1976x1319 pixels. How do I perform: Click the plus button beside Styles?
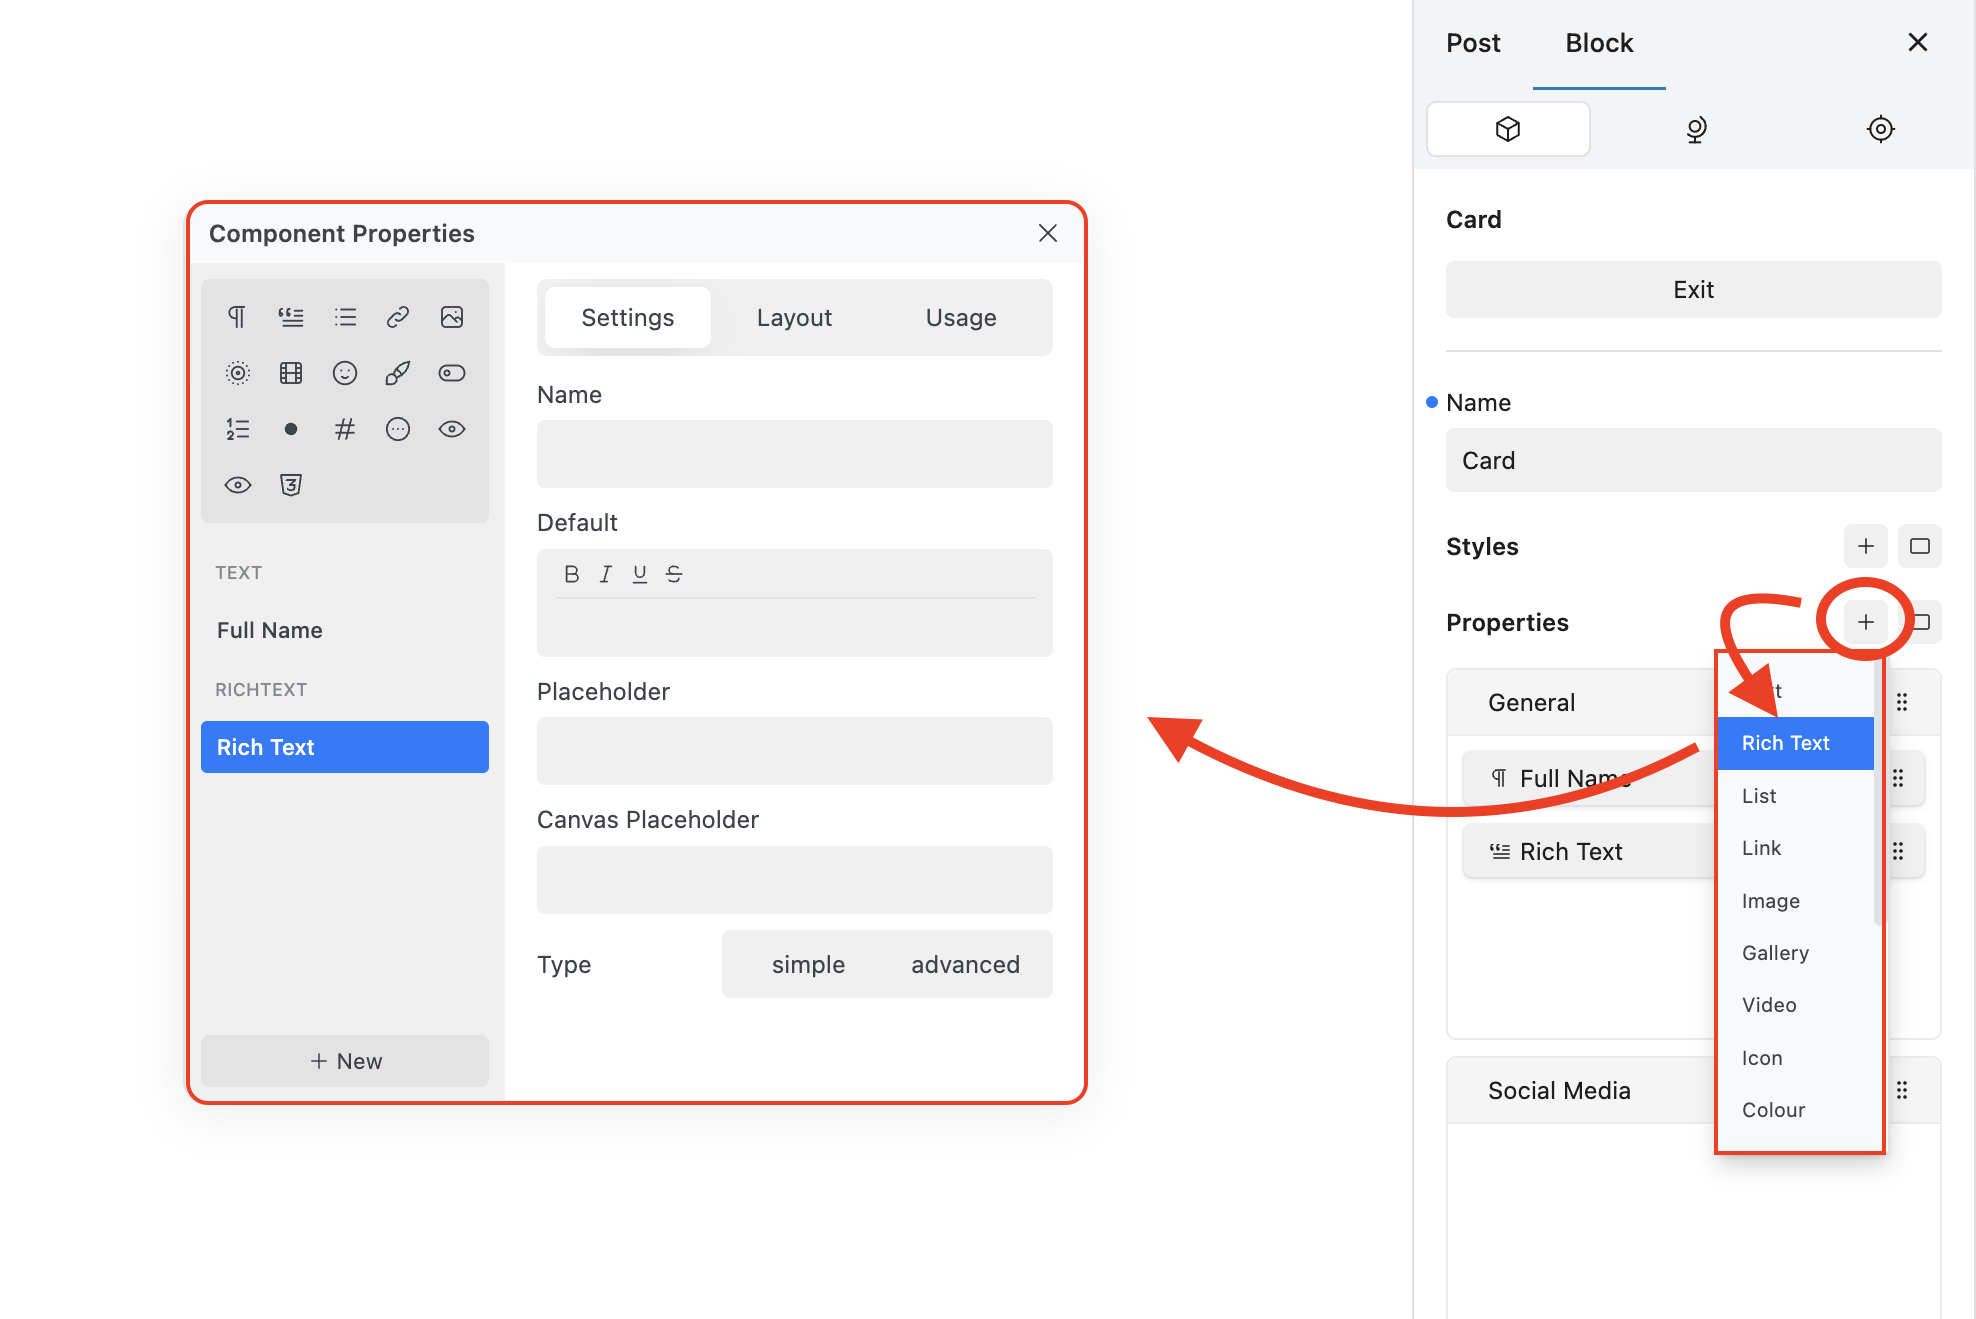[x=1865, y=546]
